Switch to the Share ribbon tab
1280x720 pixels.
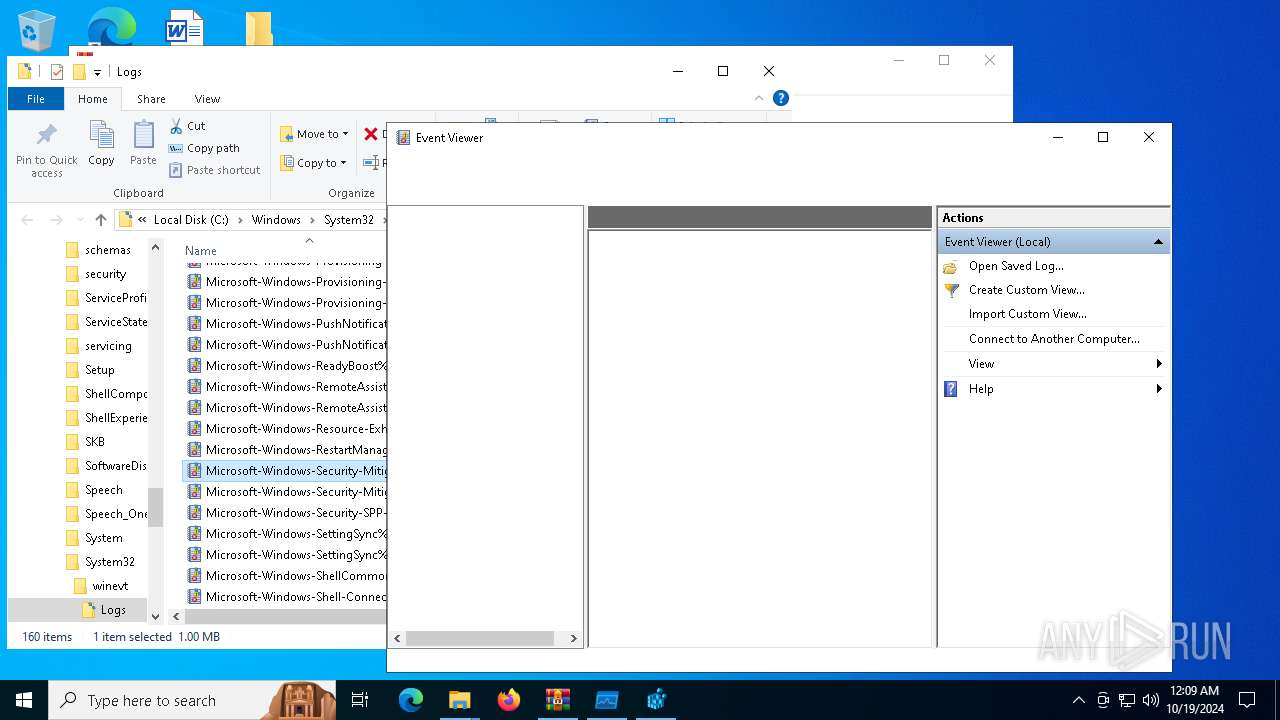point(151,99)
